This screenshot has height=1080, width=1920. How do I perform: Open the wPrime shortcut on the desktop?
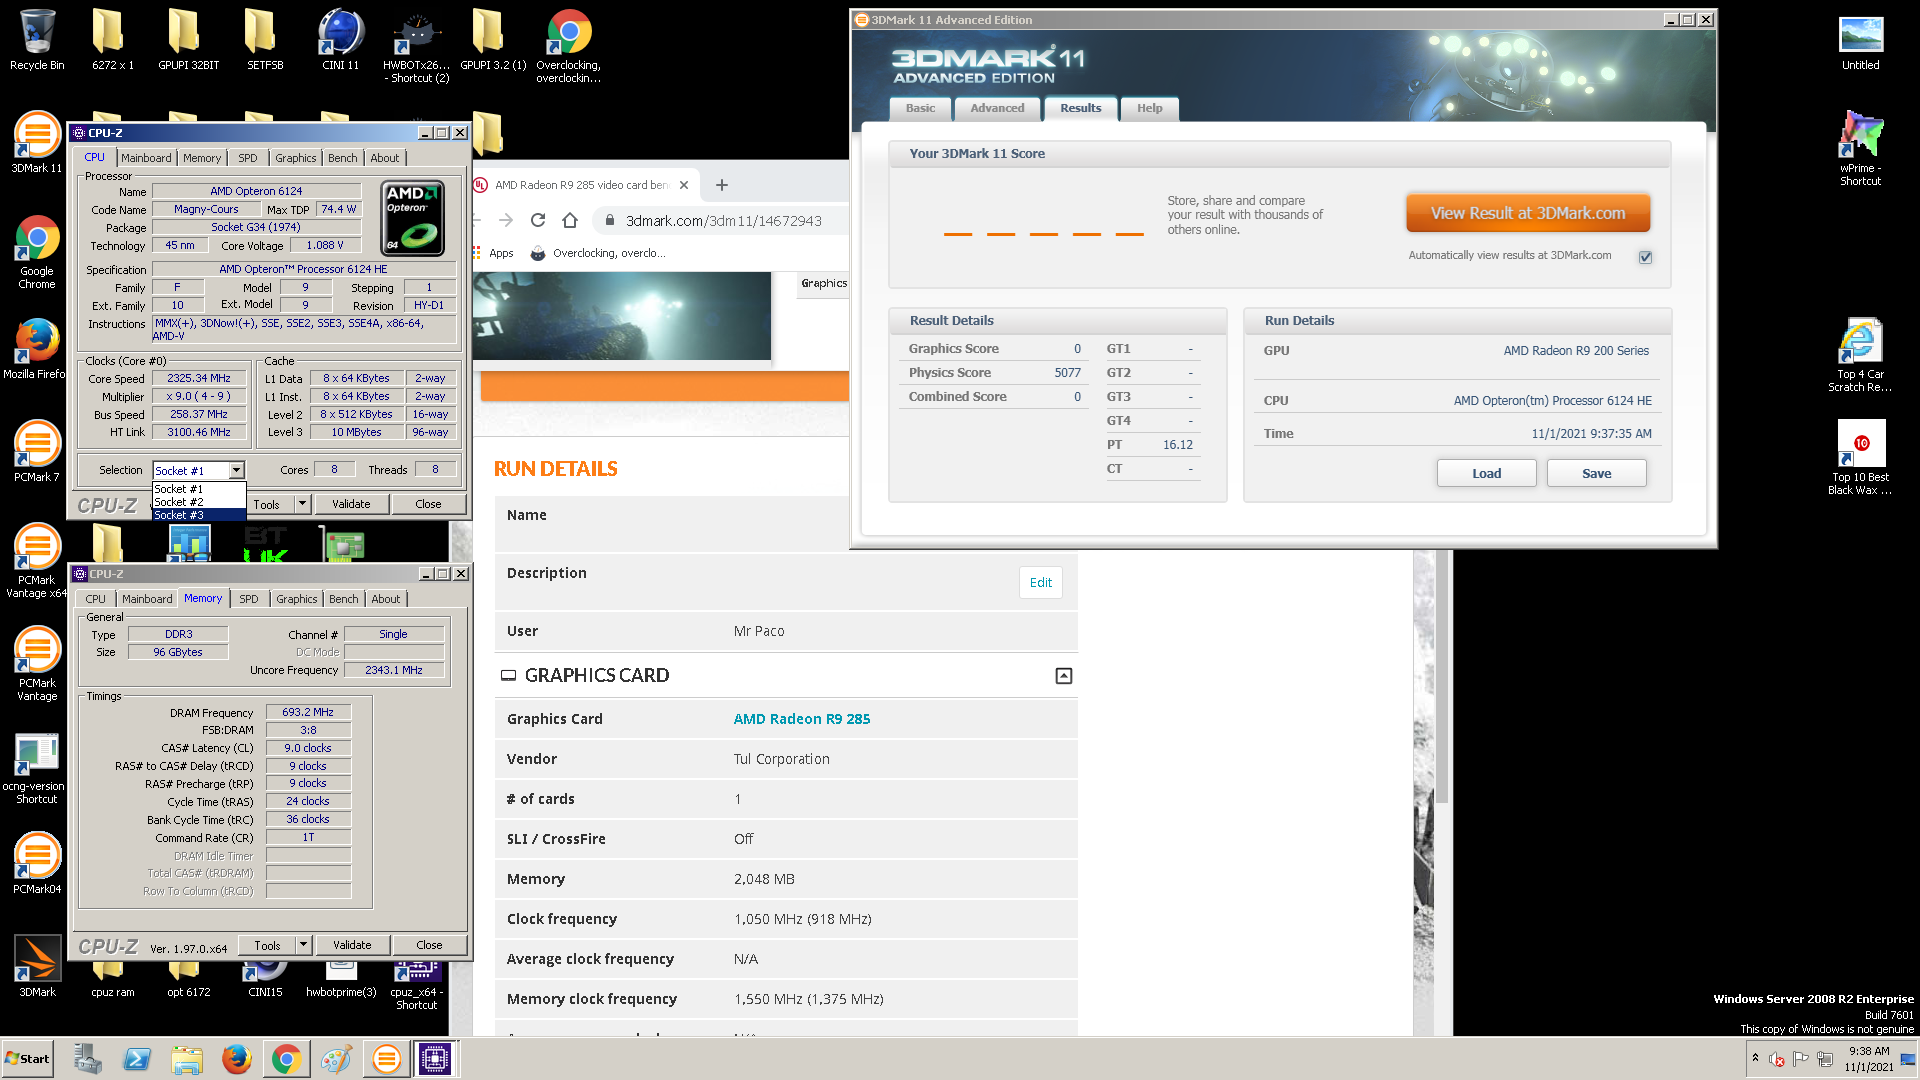coord(1860,148)
